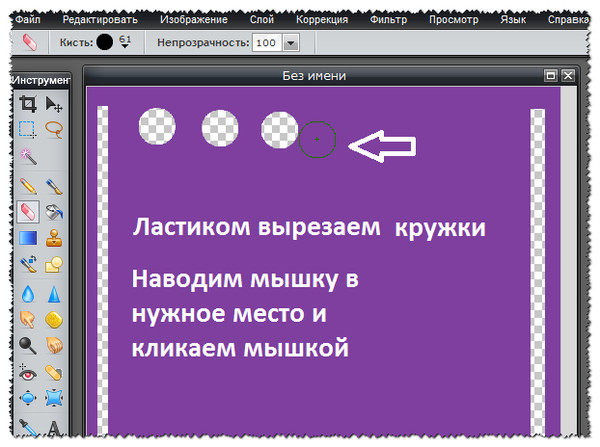Select the Drawing shapes tool
600x447 pixels.
click(54, 264)
